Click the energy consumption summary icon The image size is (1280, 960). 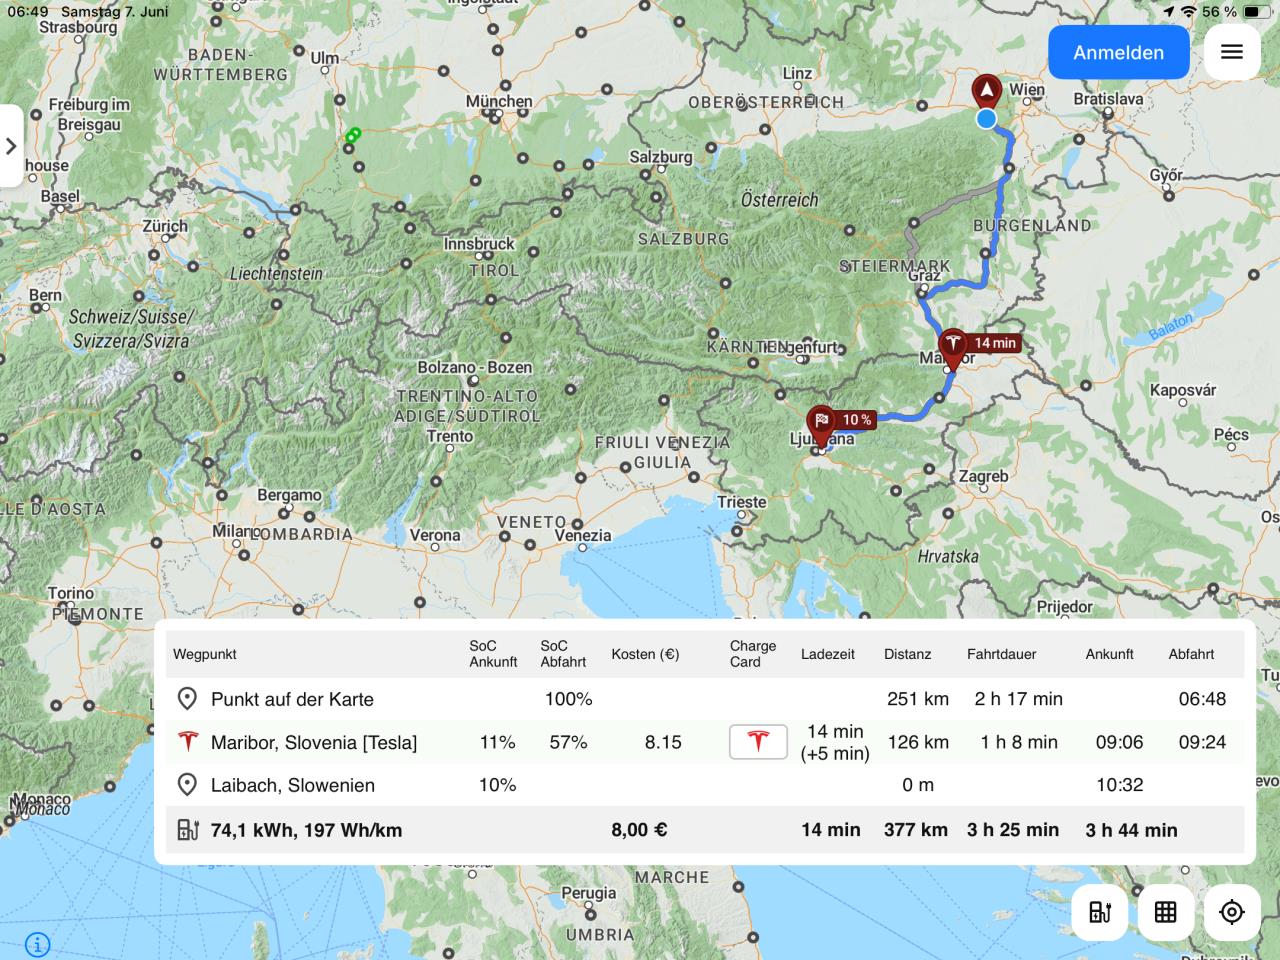coord(188,830)
